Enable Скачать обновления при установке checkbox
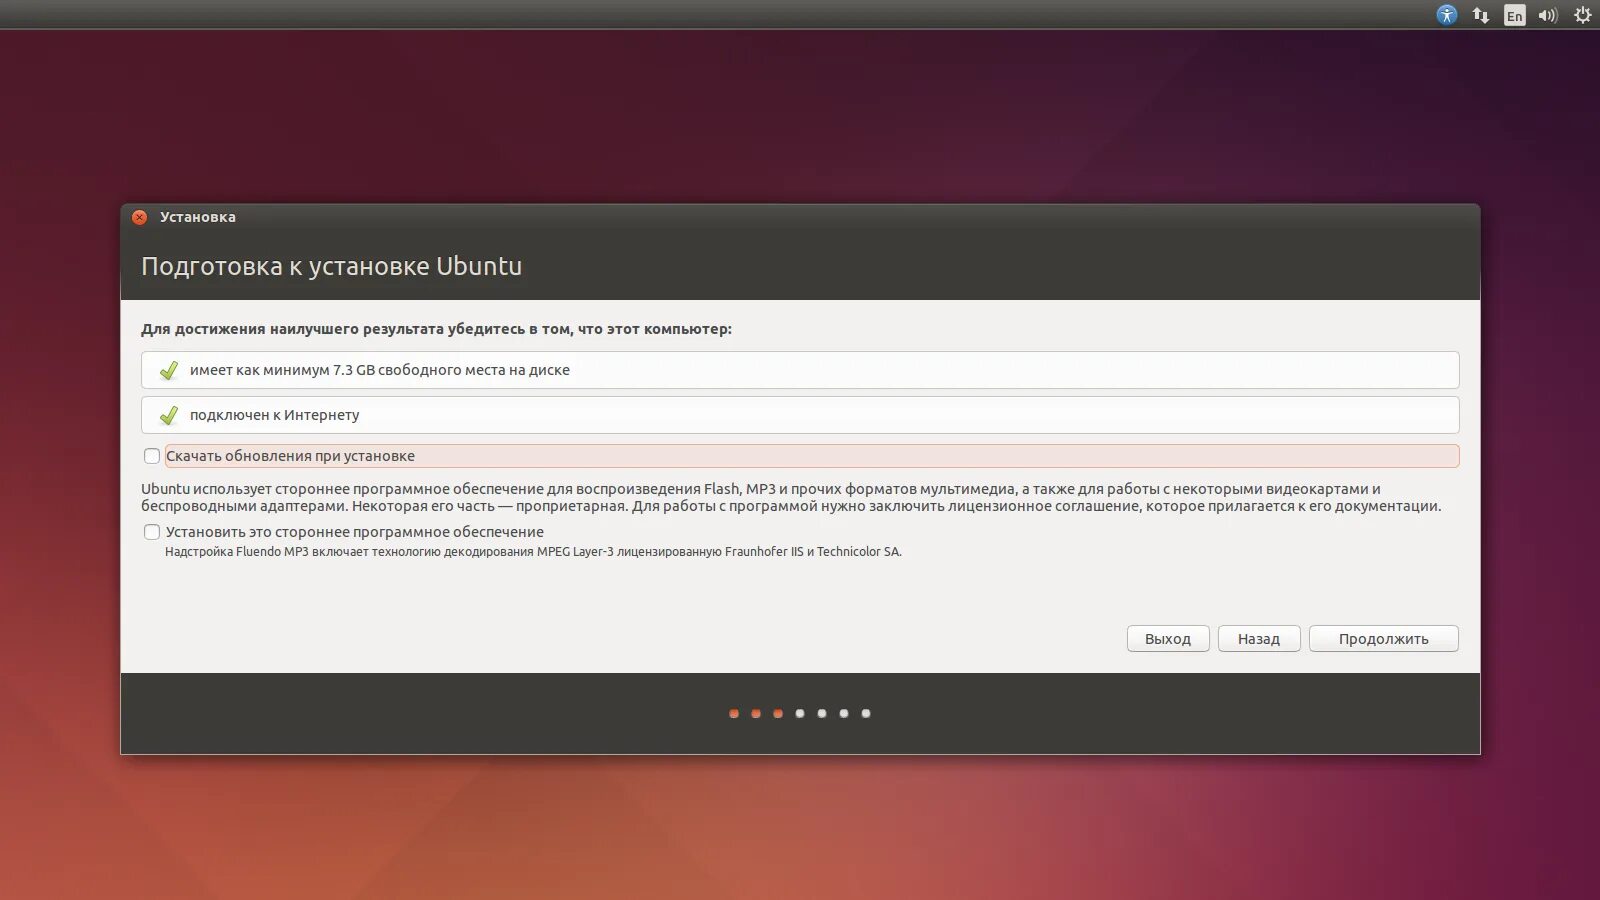1600x900 pixels. (x=152, y=456)
